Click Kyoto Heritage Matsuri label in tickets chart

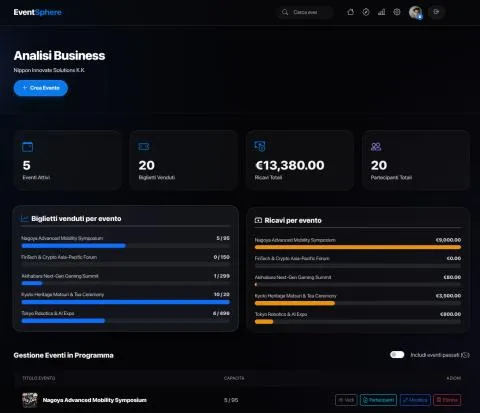63,294
